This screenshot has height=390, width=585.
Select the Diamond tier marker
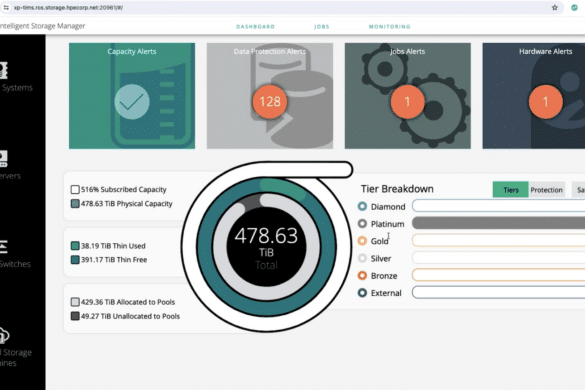[362, 206]
